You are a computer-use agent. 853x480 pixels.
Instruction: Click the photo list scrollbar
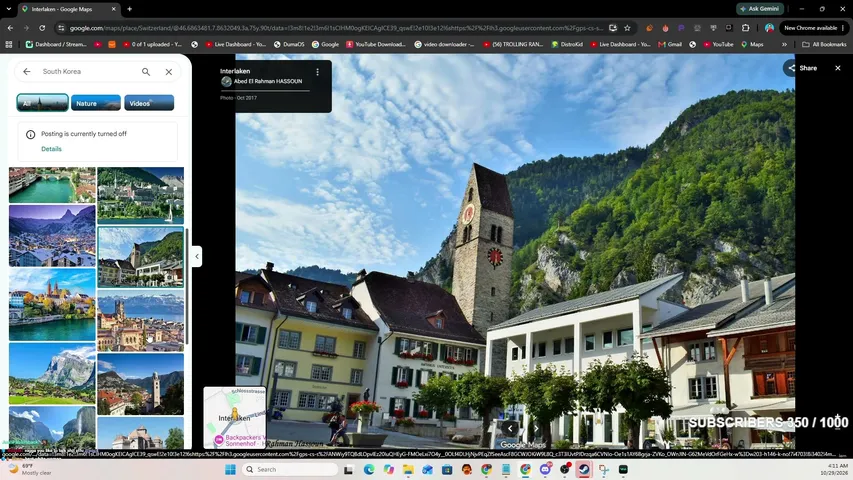click(x=187, y=286)
